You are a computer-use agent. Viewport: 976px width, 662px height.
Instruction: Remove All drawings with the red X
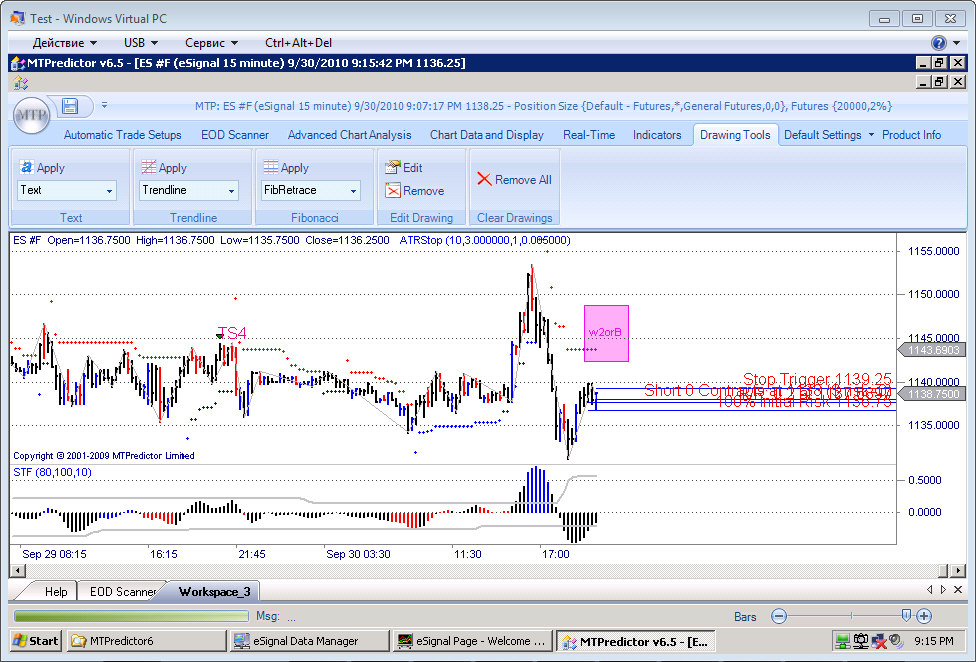[514, 180]
